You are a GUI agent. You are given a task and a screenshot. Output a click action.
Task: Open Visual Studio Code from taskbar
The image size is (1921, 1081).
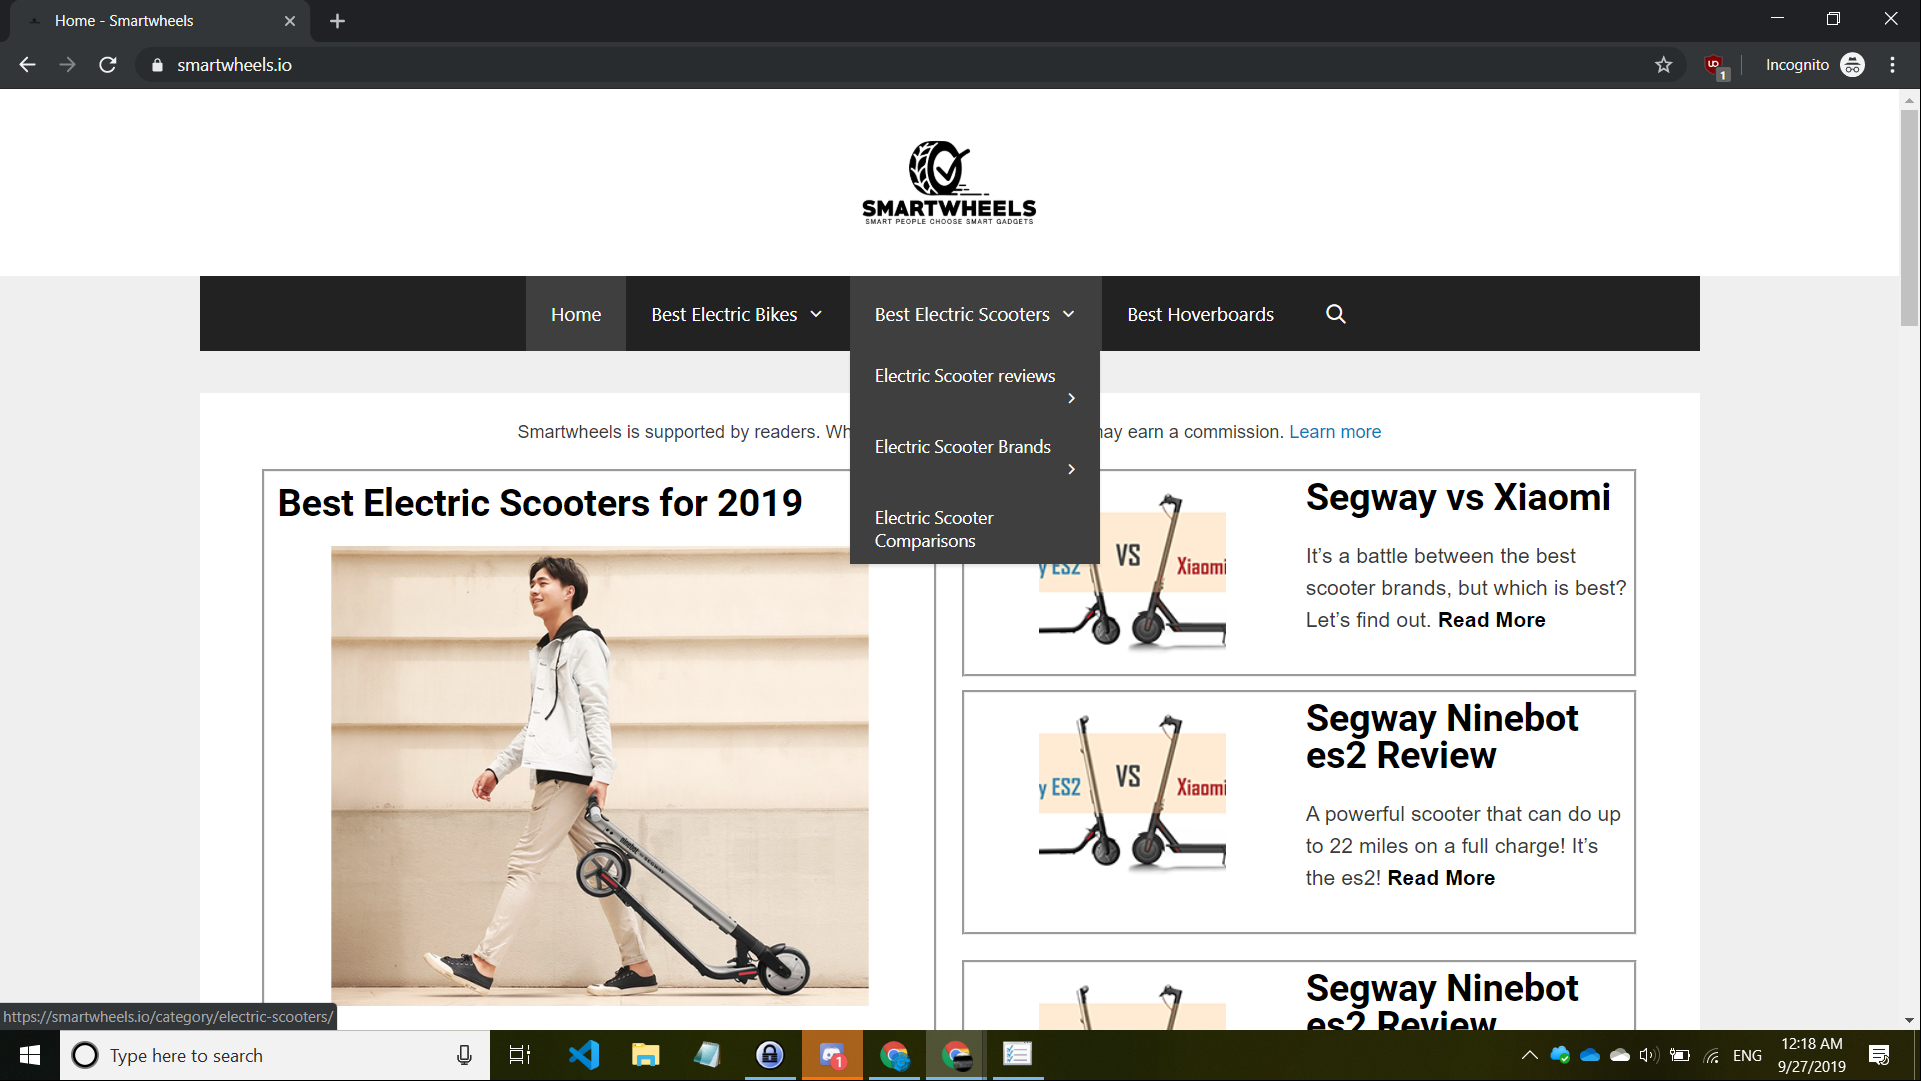pyautogui.click(x=584, y=1055)
